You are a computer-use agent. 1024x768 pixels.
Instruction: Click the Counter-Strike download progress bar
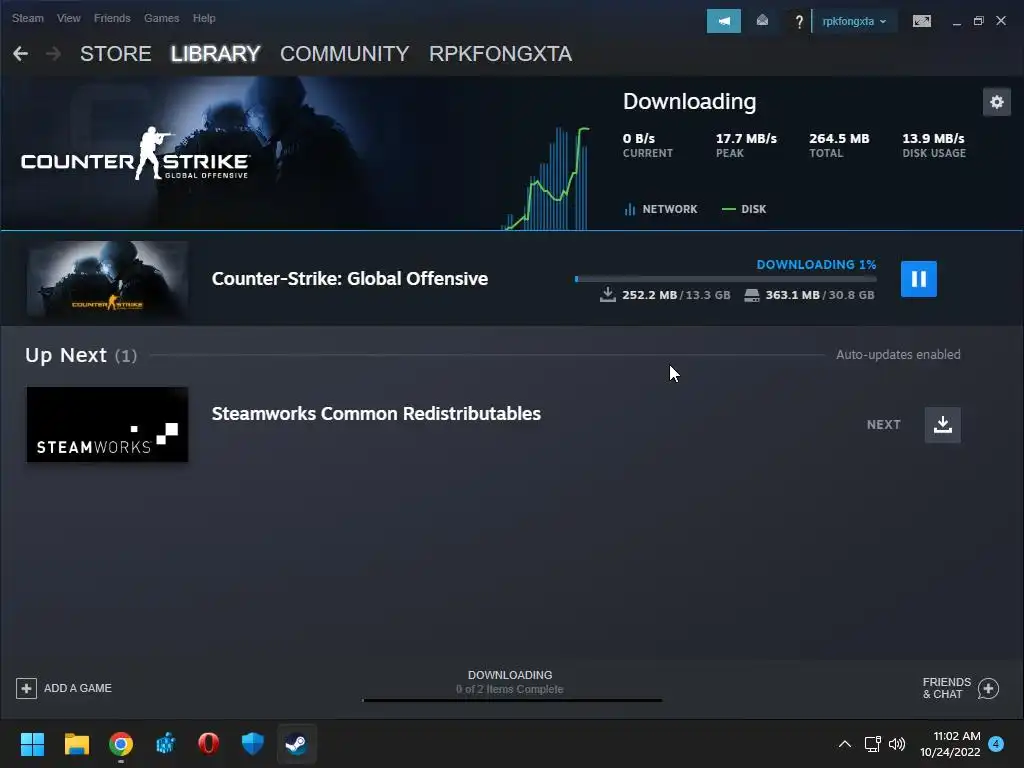726,279
